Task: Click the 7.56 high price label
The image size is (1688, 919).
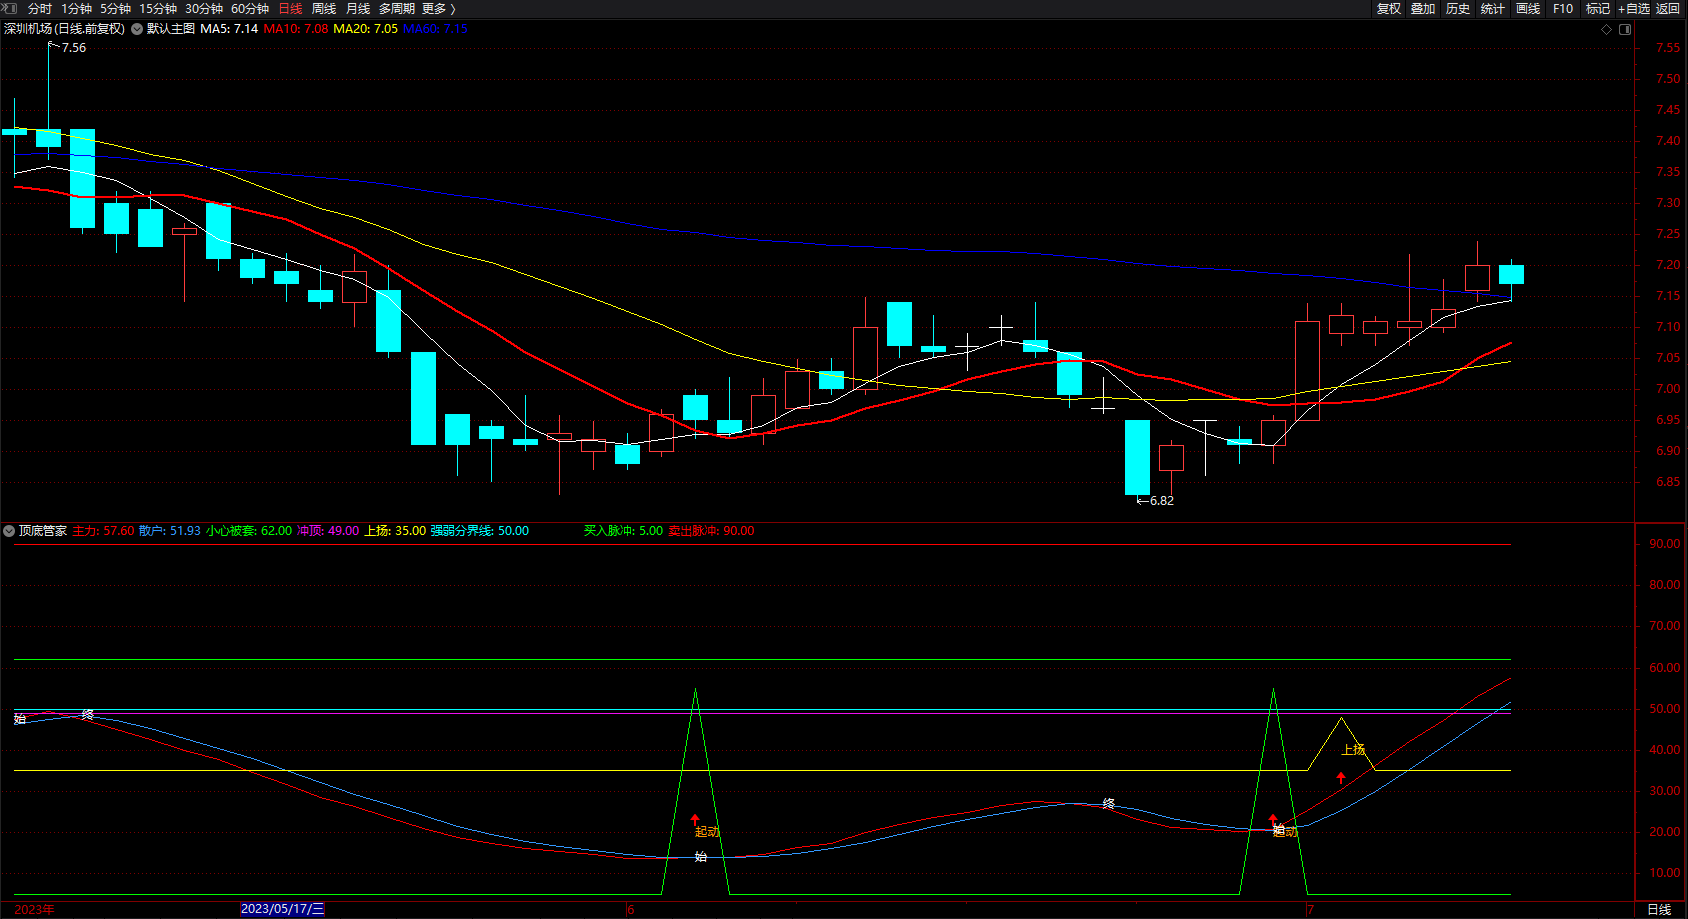Action: [74, 48]
